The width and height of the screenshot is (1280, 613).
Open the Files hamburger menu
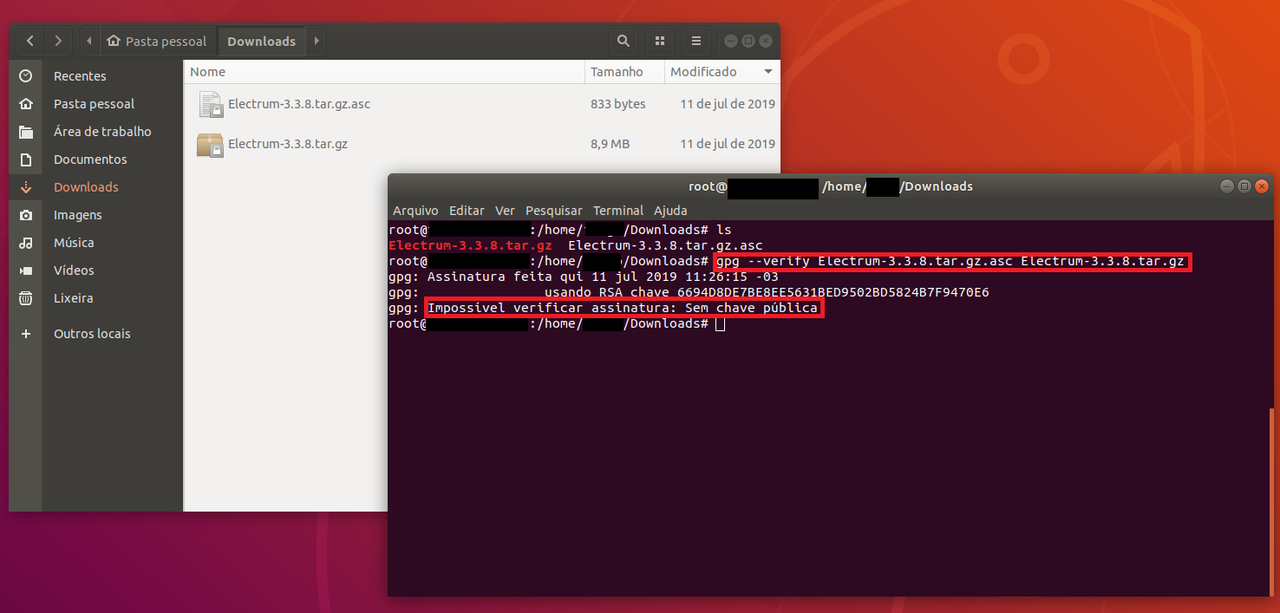(696, 41)
